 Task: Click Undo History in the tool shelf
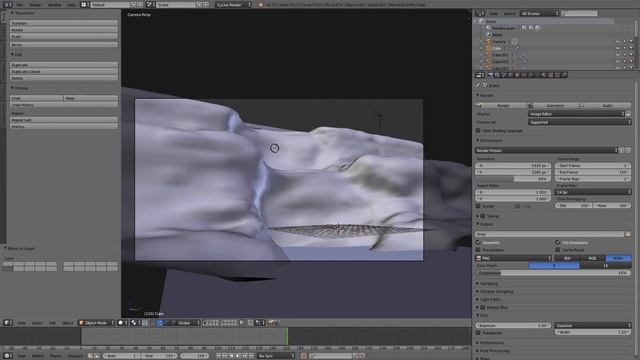click(x=64, y=105)
